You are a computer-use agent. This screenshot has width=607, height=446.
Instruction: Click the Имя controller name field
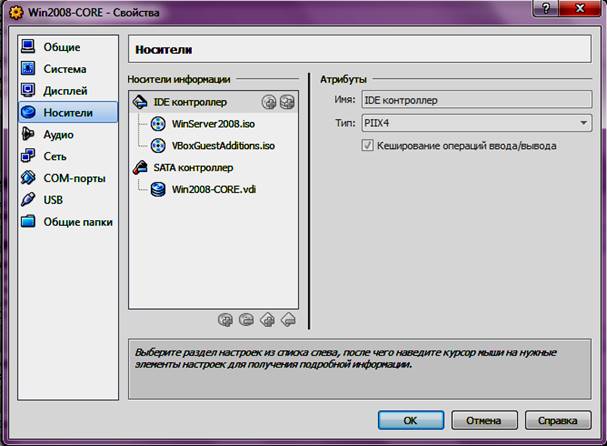pos(477,100)
